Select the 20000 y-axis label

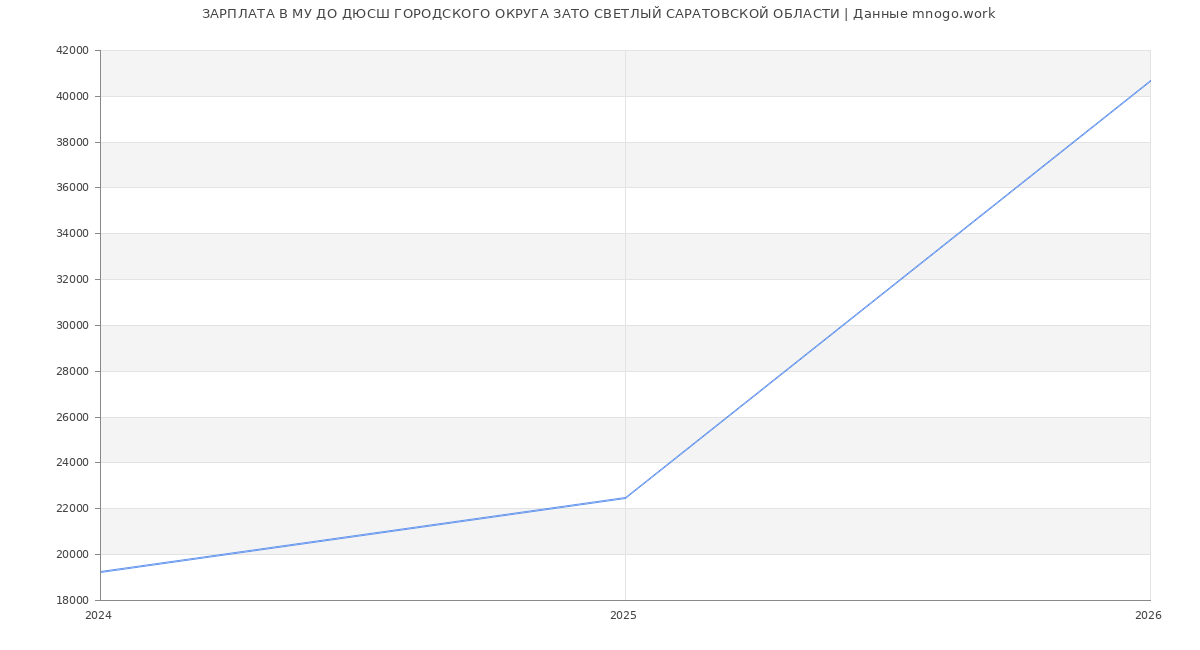[x=74, y=554]
